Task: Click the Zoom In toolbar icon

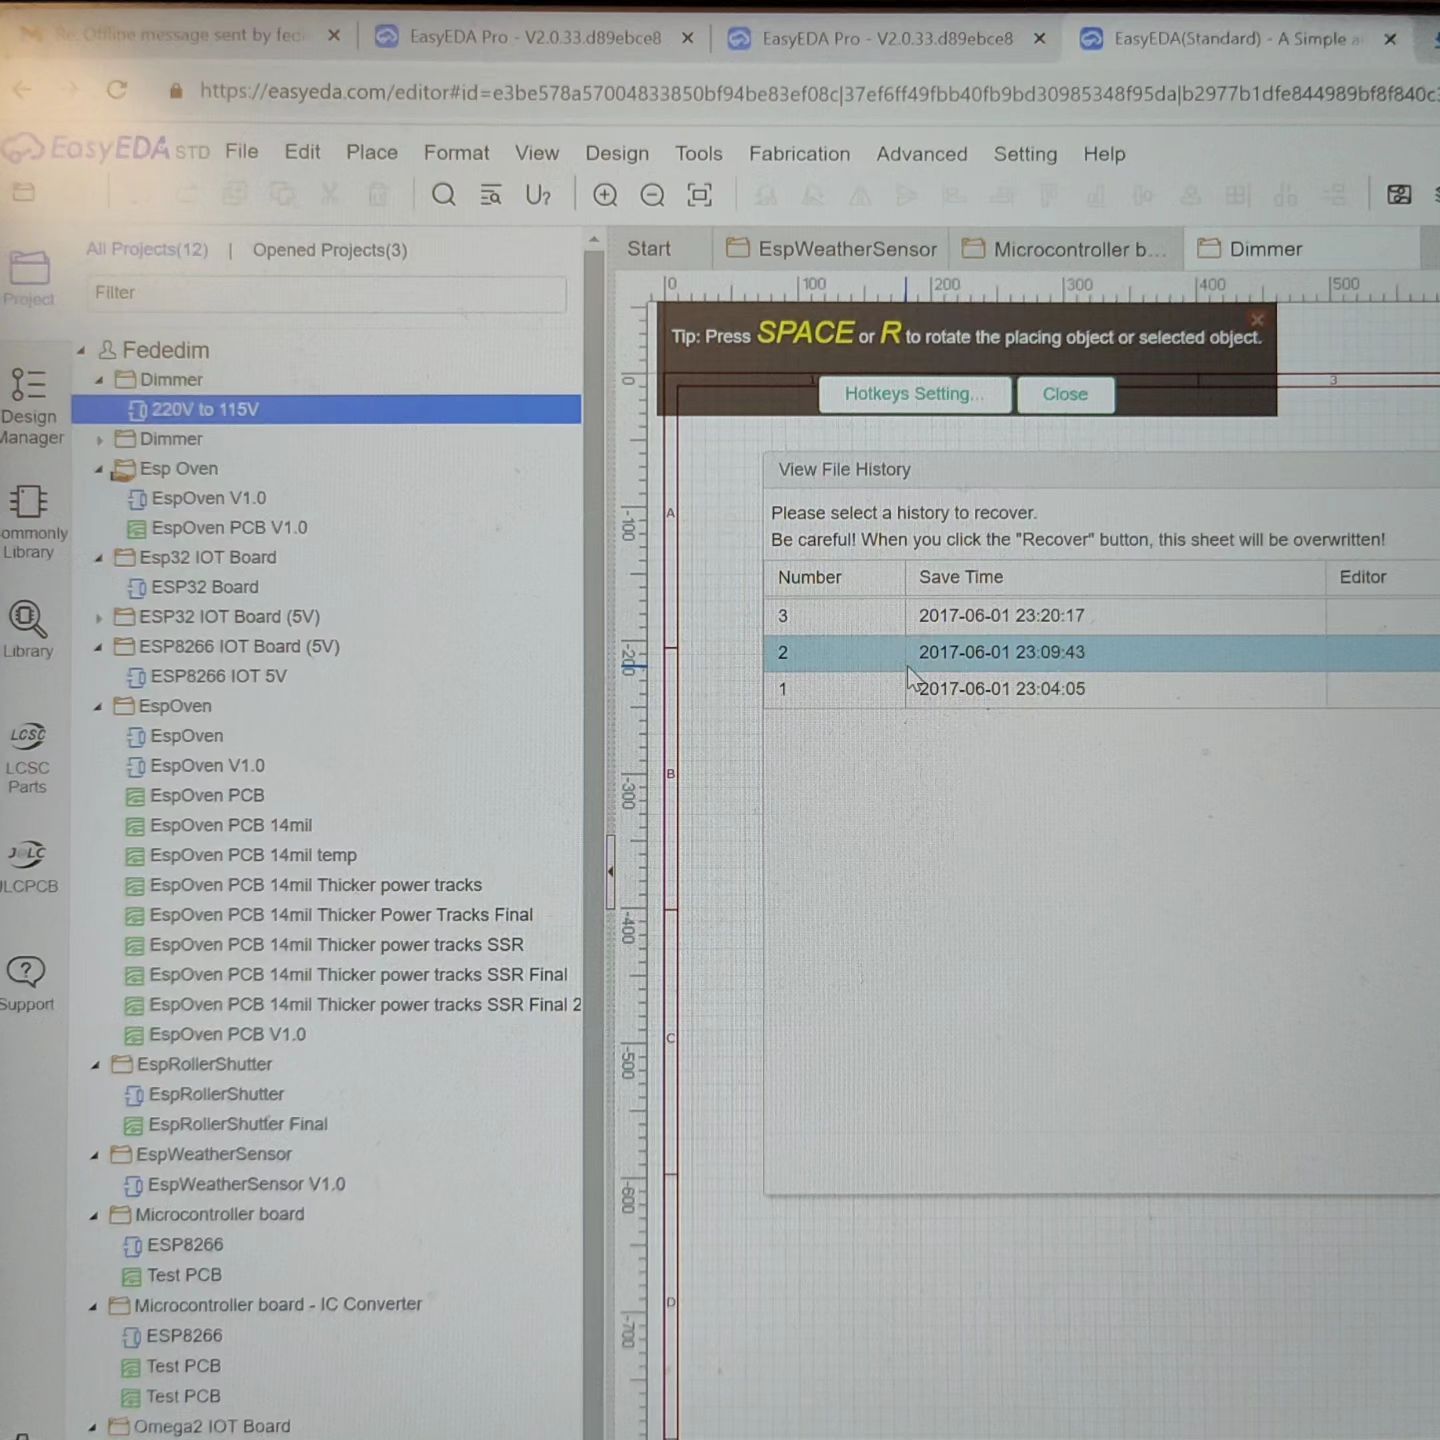Action: [x=604, y=194]
